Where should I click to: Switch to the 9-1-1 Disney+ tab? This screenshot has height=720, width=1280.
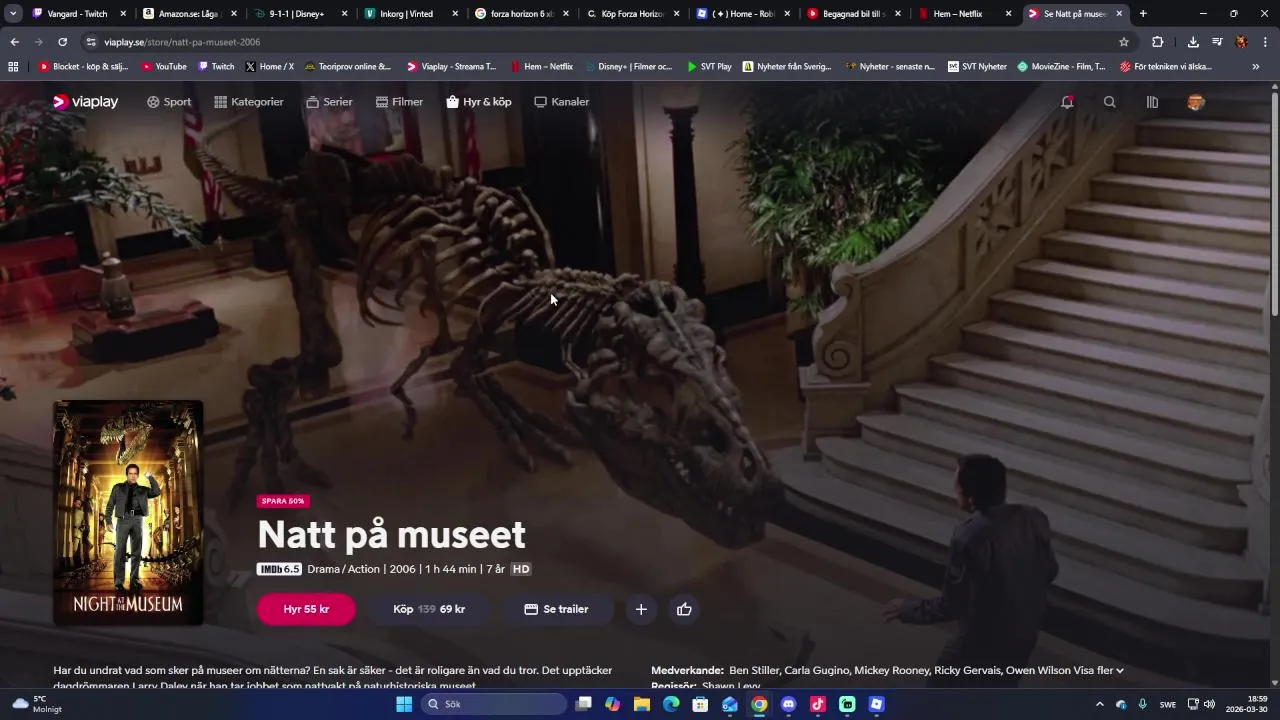pos(297,14)
